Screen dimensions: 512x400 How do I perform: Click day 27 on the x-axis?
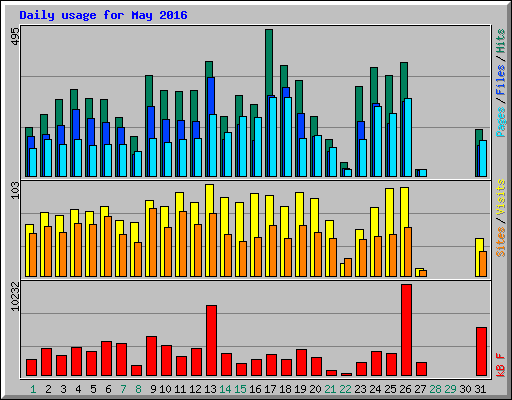(x=420, y=389)
